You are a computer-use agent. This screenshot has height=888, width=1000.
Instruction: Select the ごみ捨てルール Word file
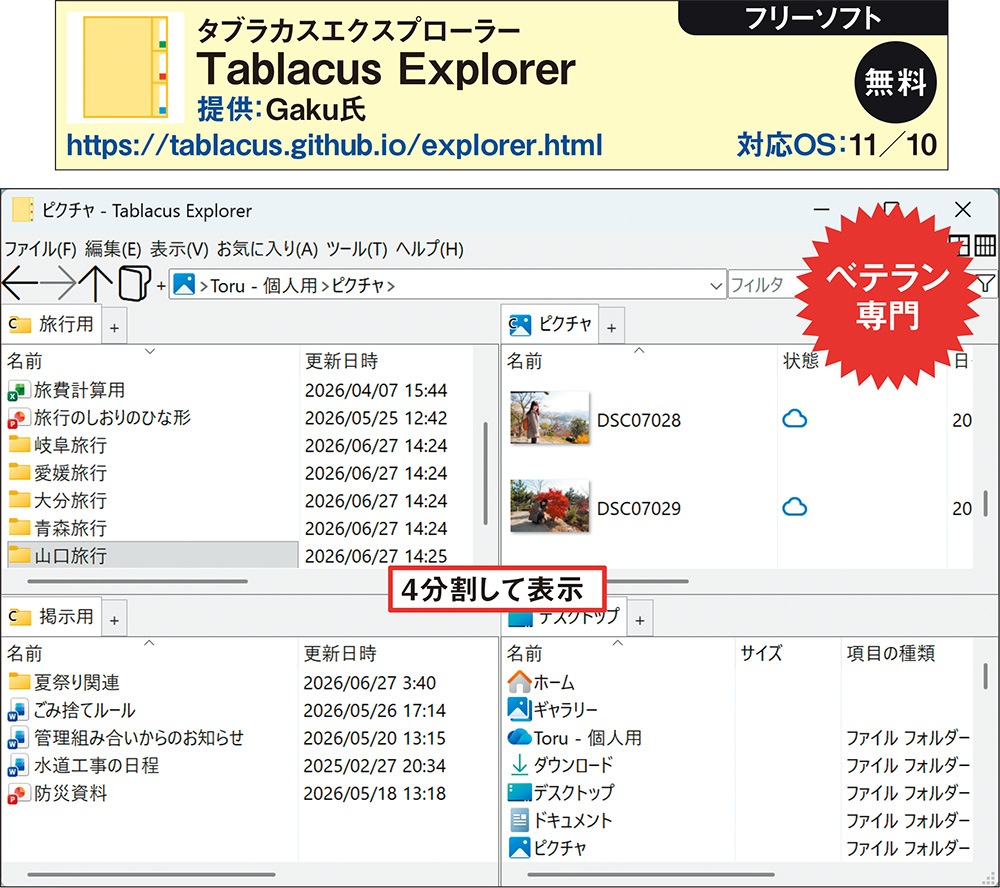[71, 710]
